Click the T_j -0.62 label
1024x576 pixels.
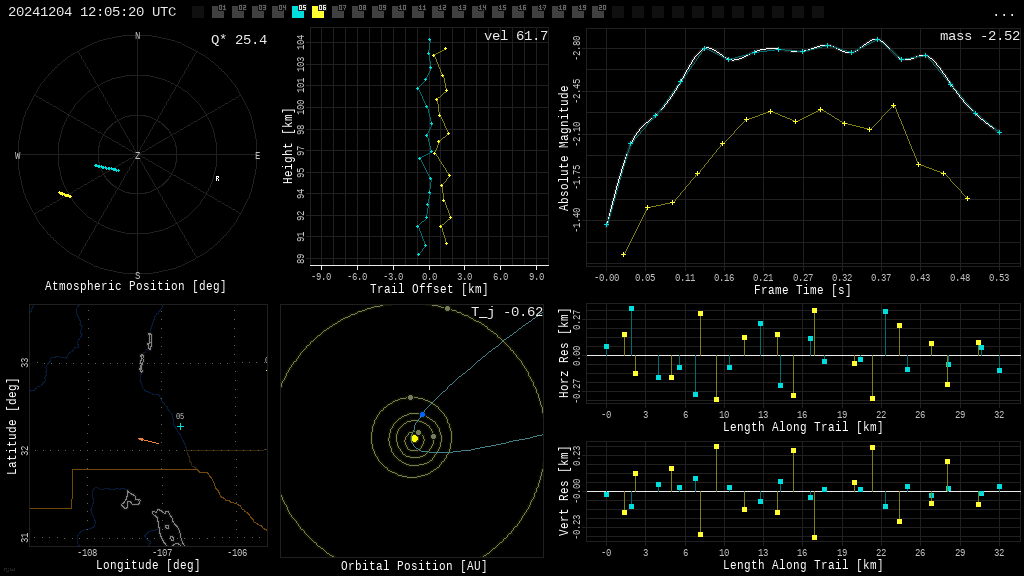(x=507, y=312)
